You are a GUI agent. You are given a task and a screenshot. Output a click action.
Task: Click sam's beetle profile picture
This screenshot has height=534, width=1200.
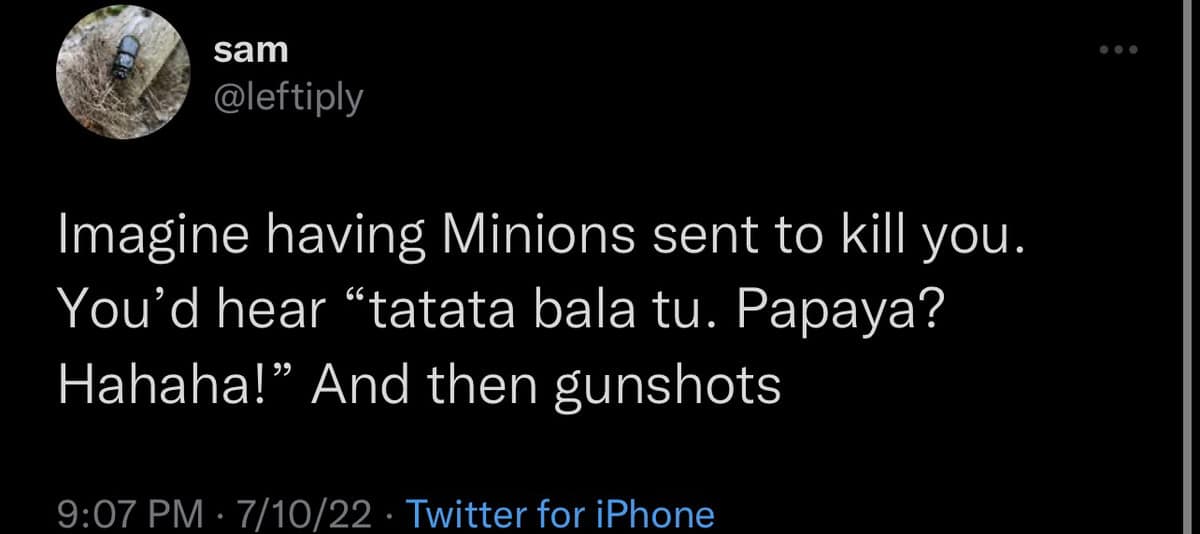122,74
